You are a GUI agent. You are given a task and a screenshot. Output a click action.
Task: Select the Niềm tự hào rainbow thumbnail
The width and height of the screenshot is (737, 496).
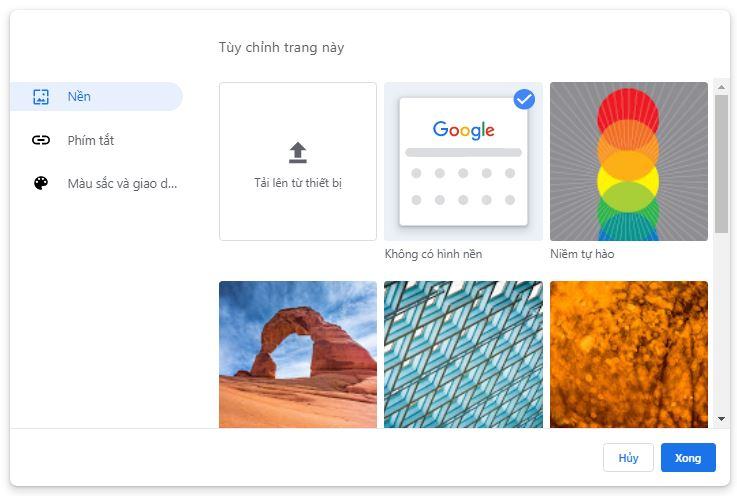628,162
